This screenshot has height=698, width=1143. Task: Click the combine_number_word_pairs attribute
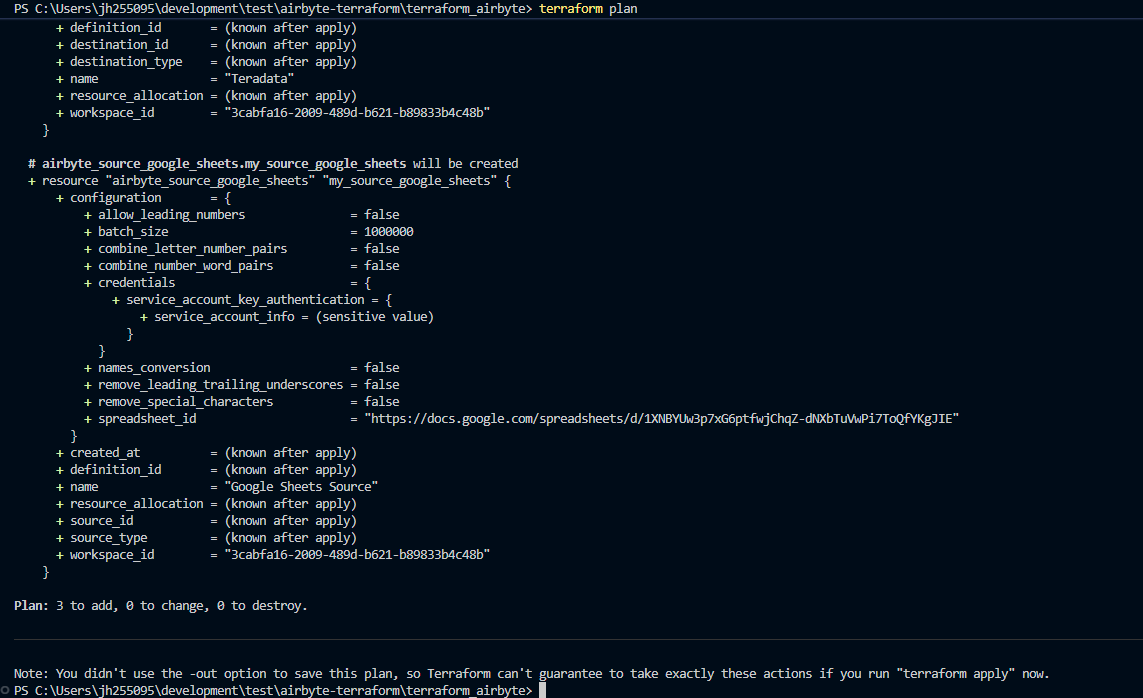[x=185, y=266]
